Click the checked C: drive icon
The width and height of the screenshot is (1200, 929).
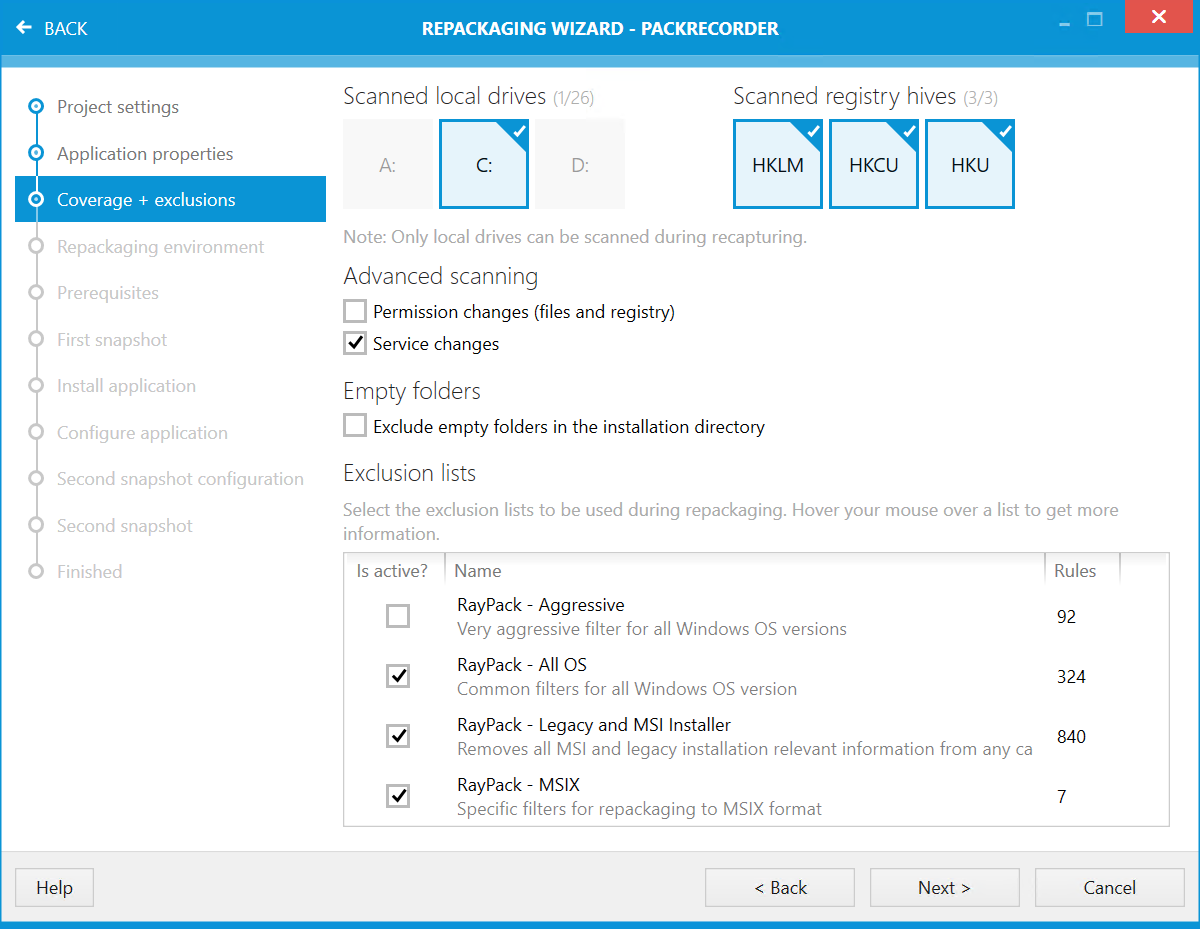[484, 163]
